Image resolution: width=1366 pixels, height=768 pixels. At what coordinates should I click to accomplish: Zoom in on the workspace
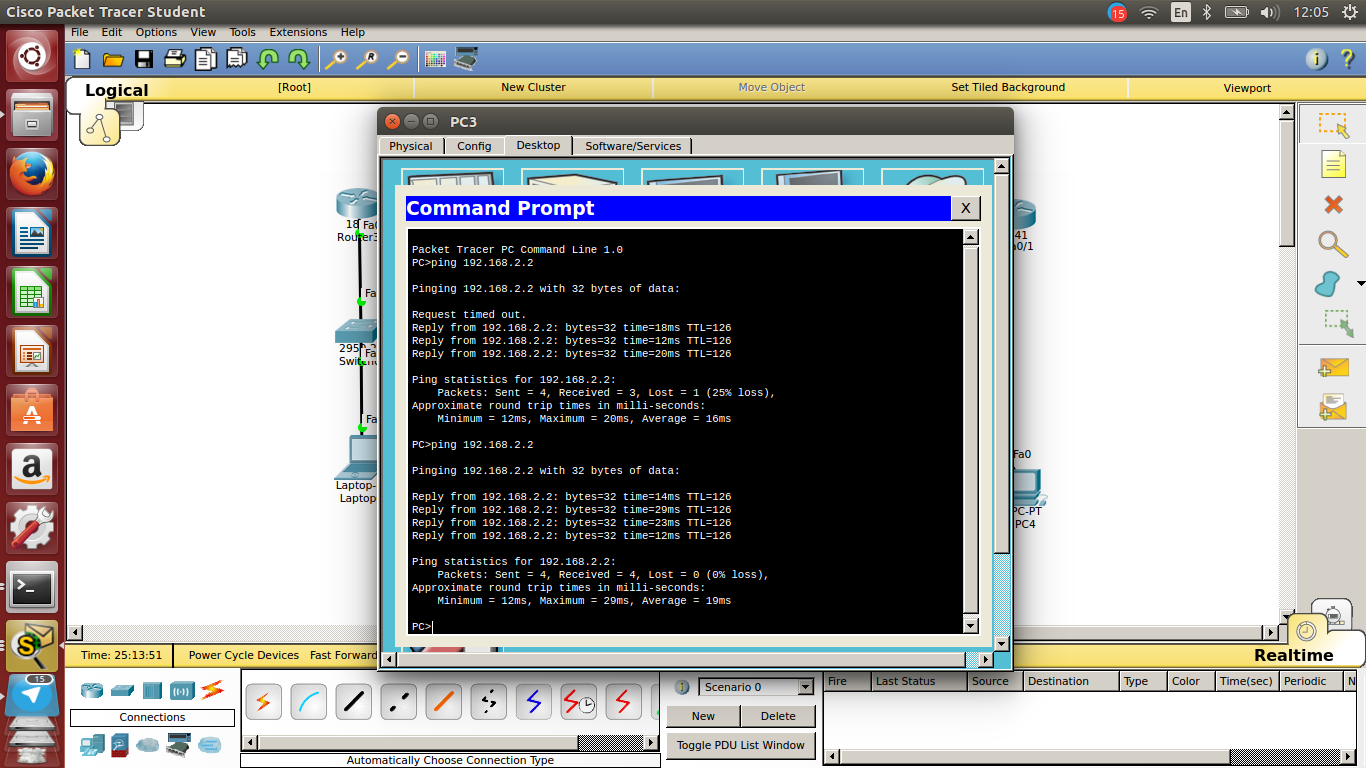pyautogui.click(x=336, y=59)
